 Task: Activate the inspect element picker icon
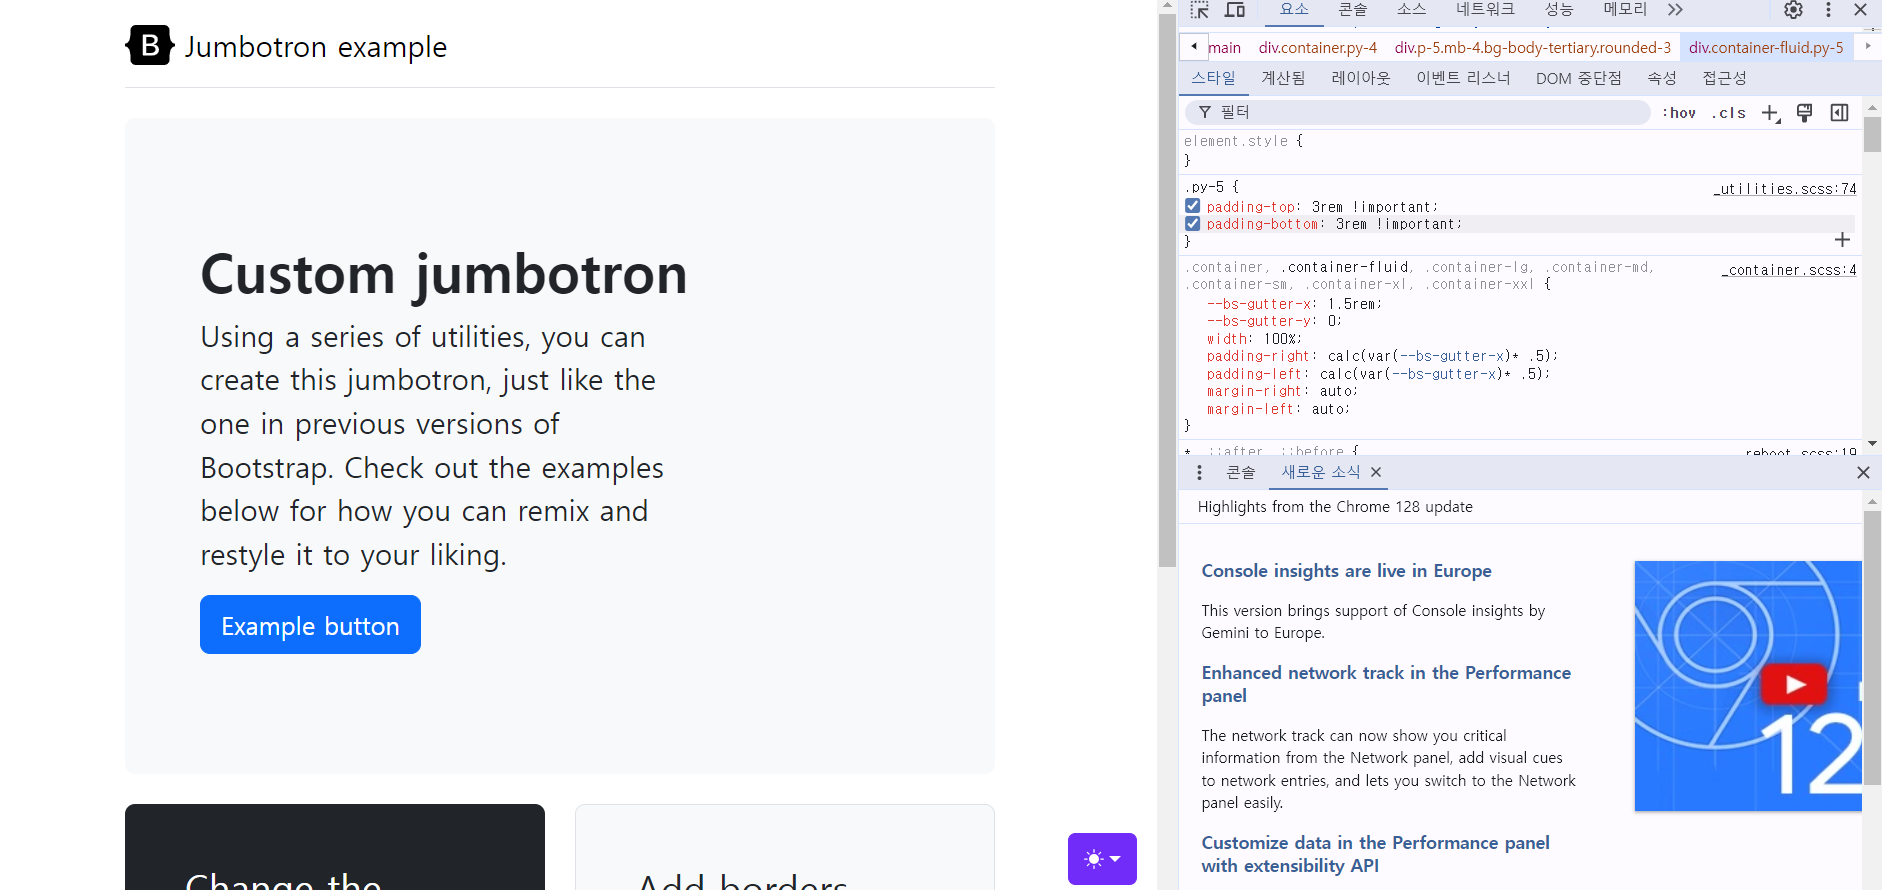point(1199,10)
